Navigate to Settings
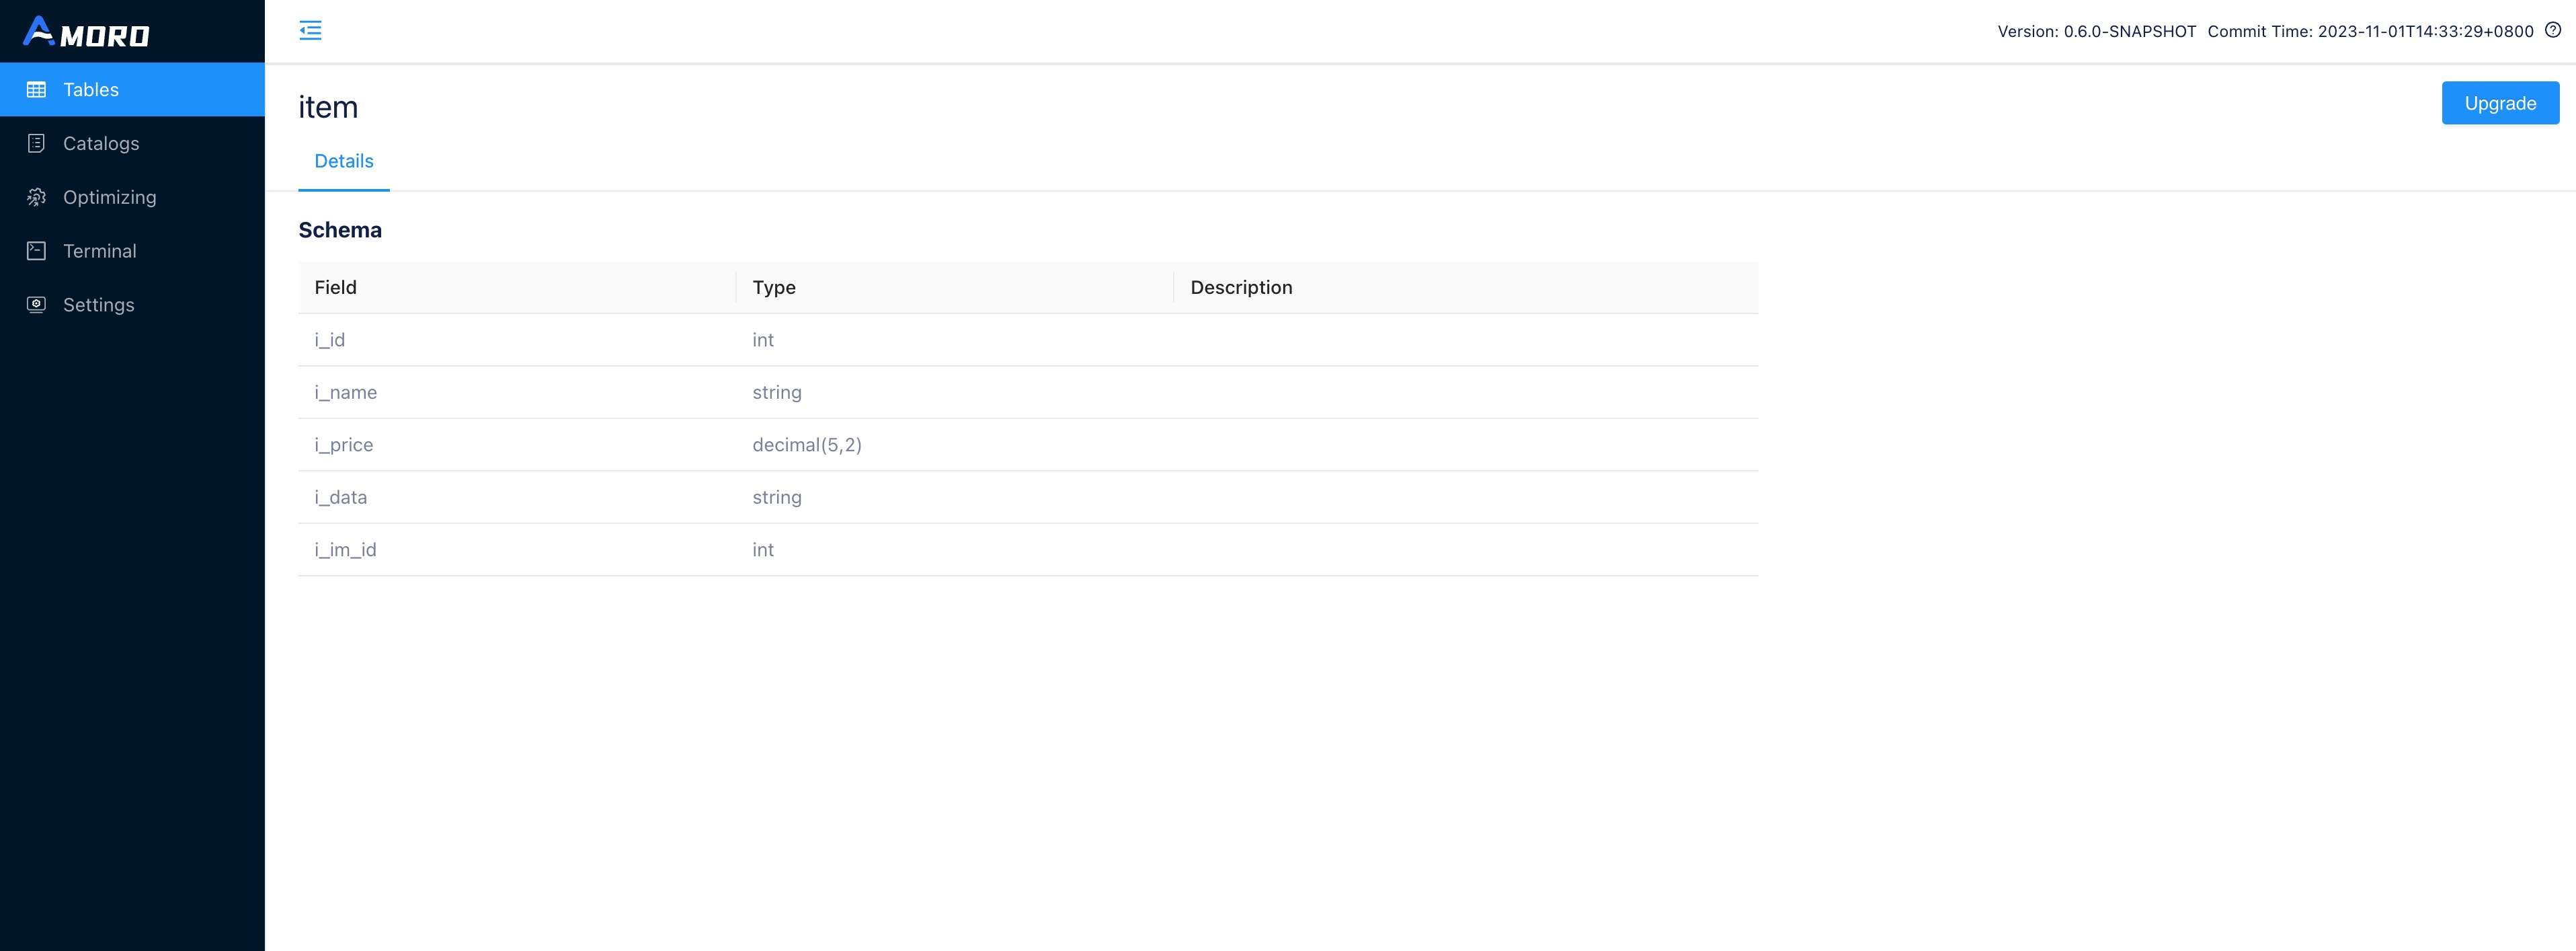Viewport: 2576px width, 951px height. [98, 305]
